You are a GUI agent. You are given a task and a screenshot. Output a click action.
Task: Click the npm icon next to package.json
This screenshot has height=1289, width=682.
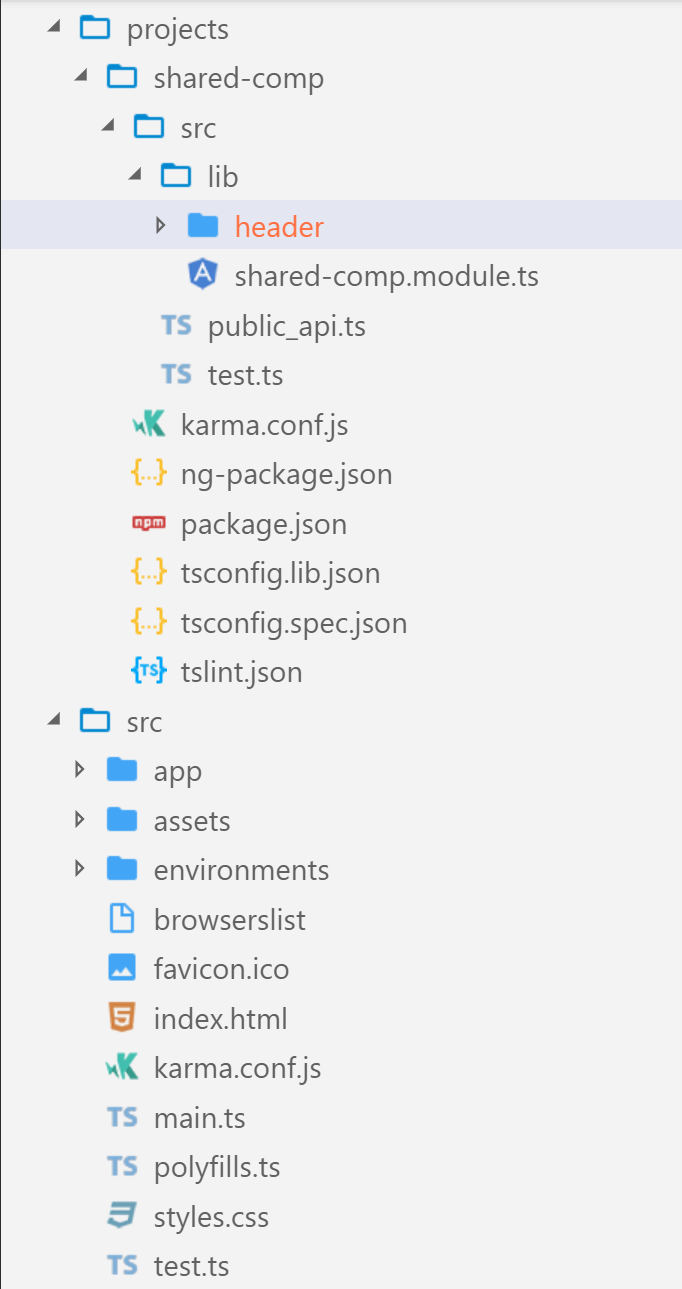click(x=149, y=523)
